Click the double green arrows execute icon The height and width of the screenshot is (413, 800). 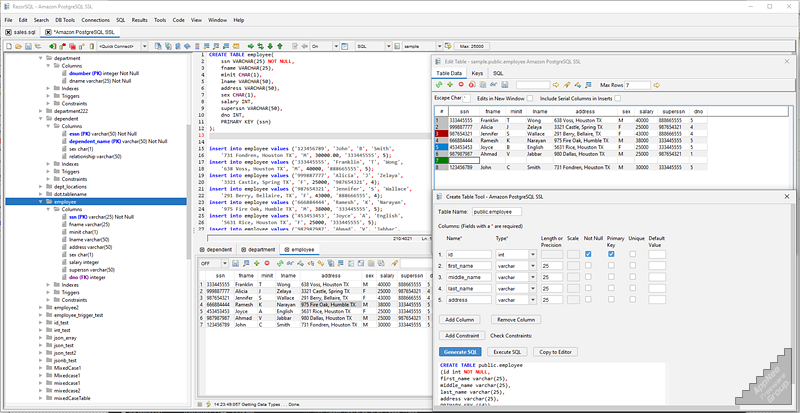(260, 46)
